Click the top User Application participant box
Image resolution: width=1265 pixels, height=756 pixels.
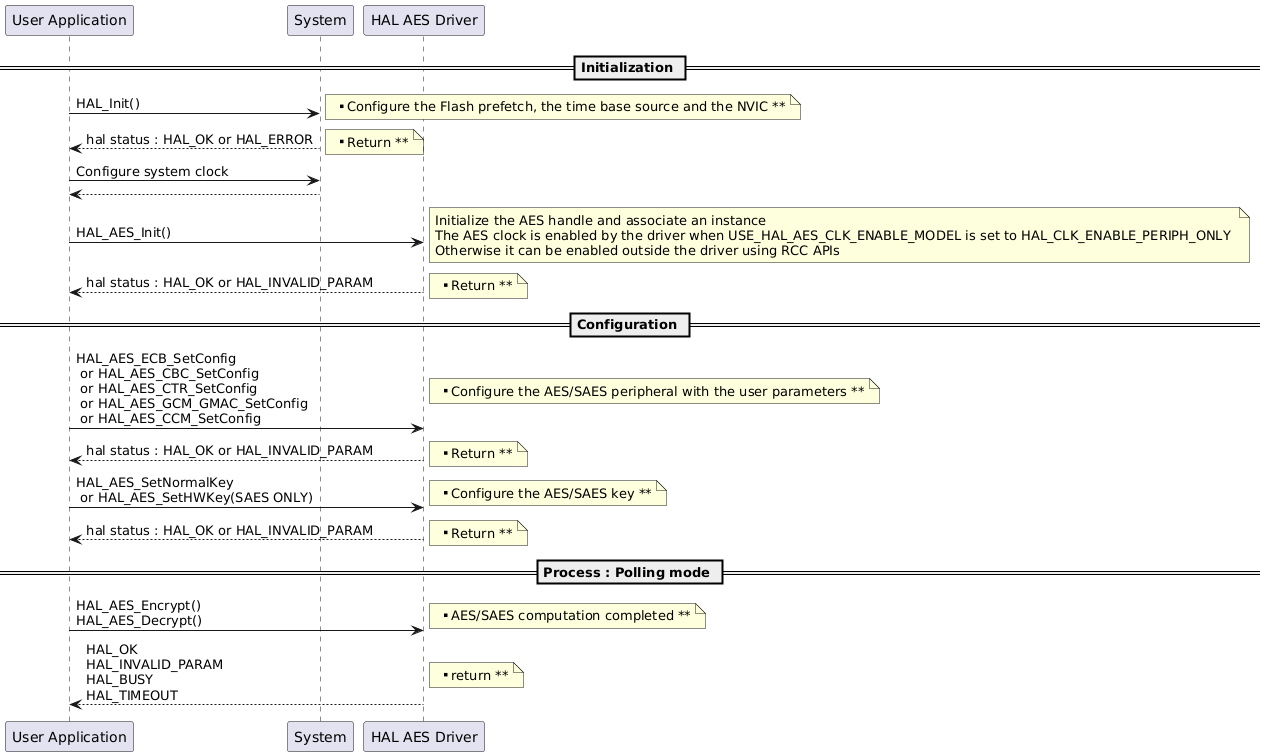coord(68,20)
